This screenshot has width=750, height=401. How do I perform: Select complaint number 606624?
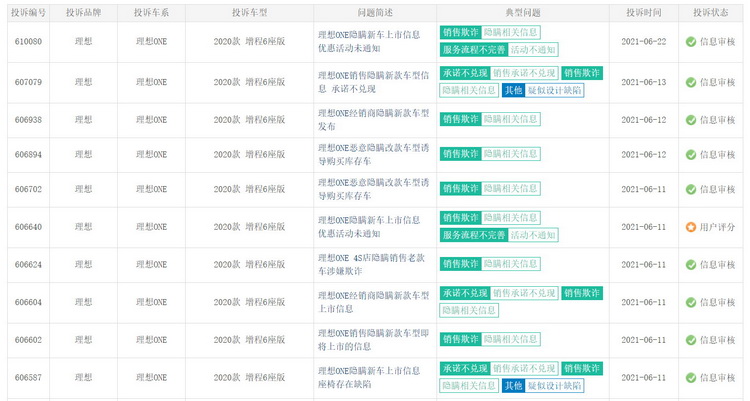(x=28, y=265)
